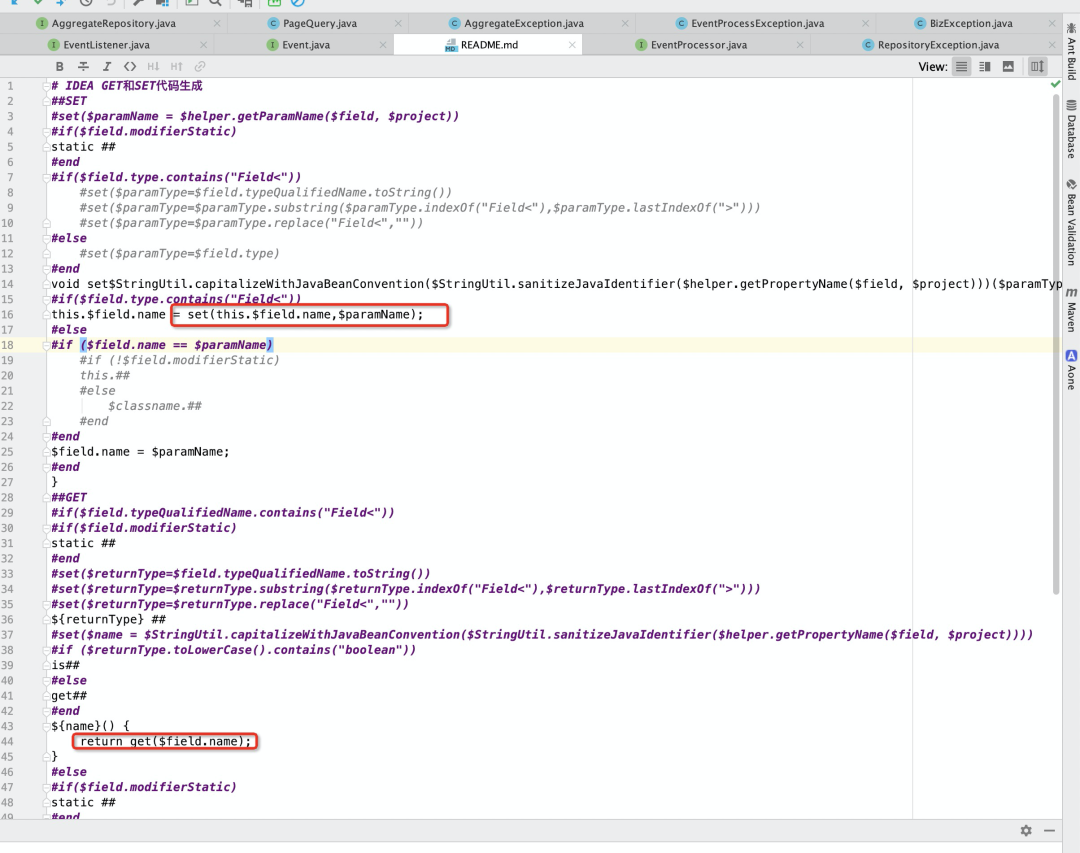
Task: Collapse the fold marker at line 29
Action: [45, 512]
